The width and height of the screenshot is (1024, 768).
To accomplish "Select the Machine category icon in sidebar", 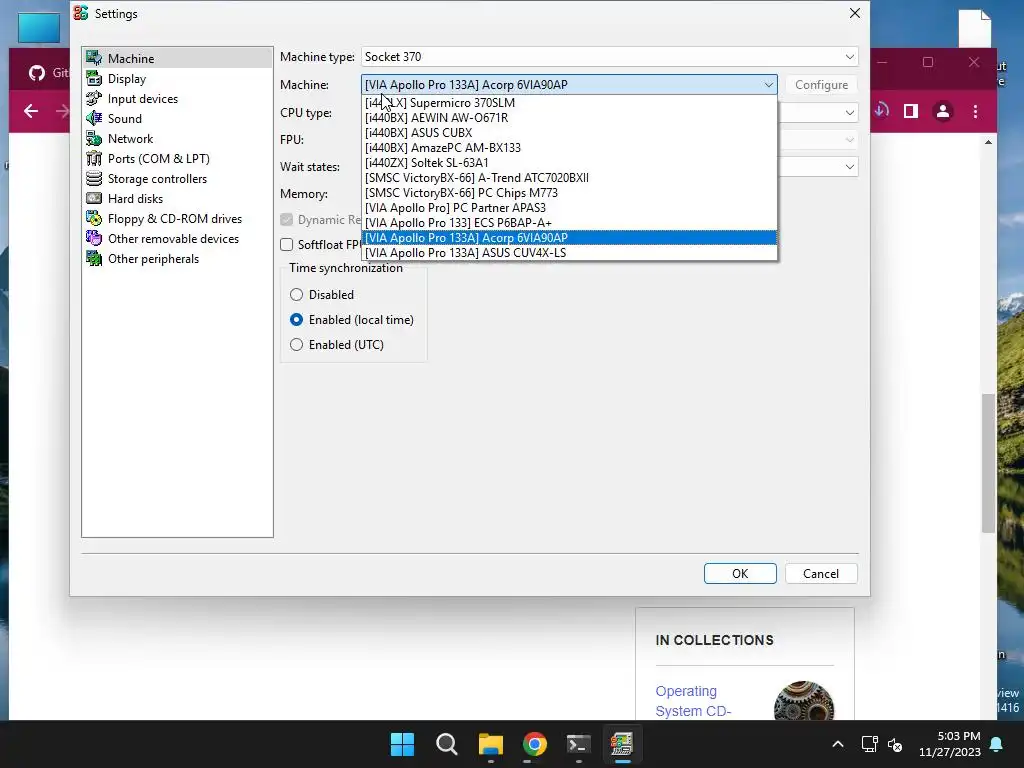I will [94, 58].
